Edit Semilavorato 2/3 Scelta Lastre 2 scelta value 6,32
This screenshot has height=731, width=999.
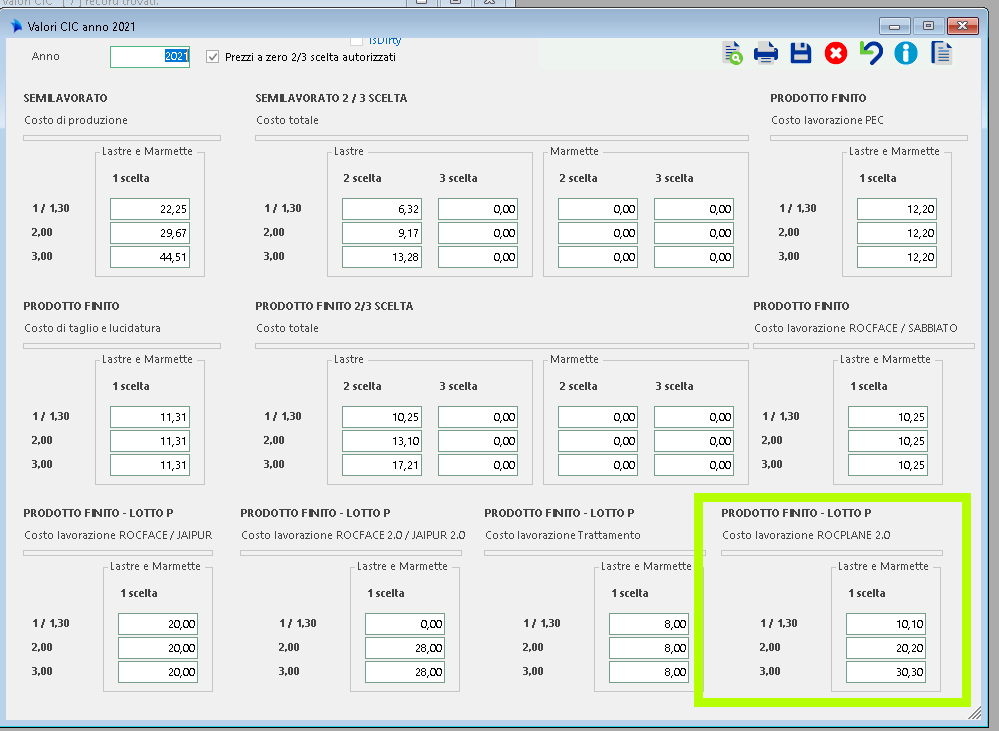tap(382, 209)
